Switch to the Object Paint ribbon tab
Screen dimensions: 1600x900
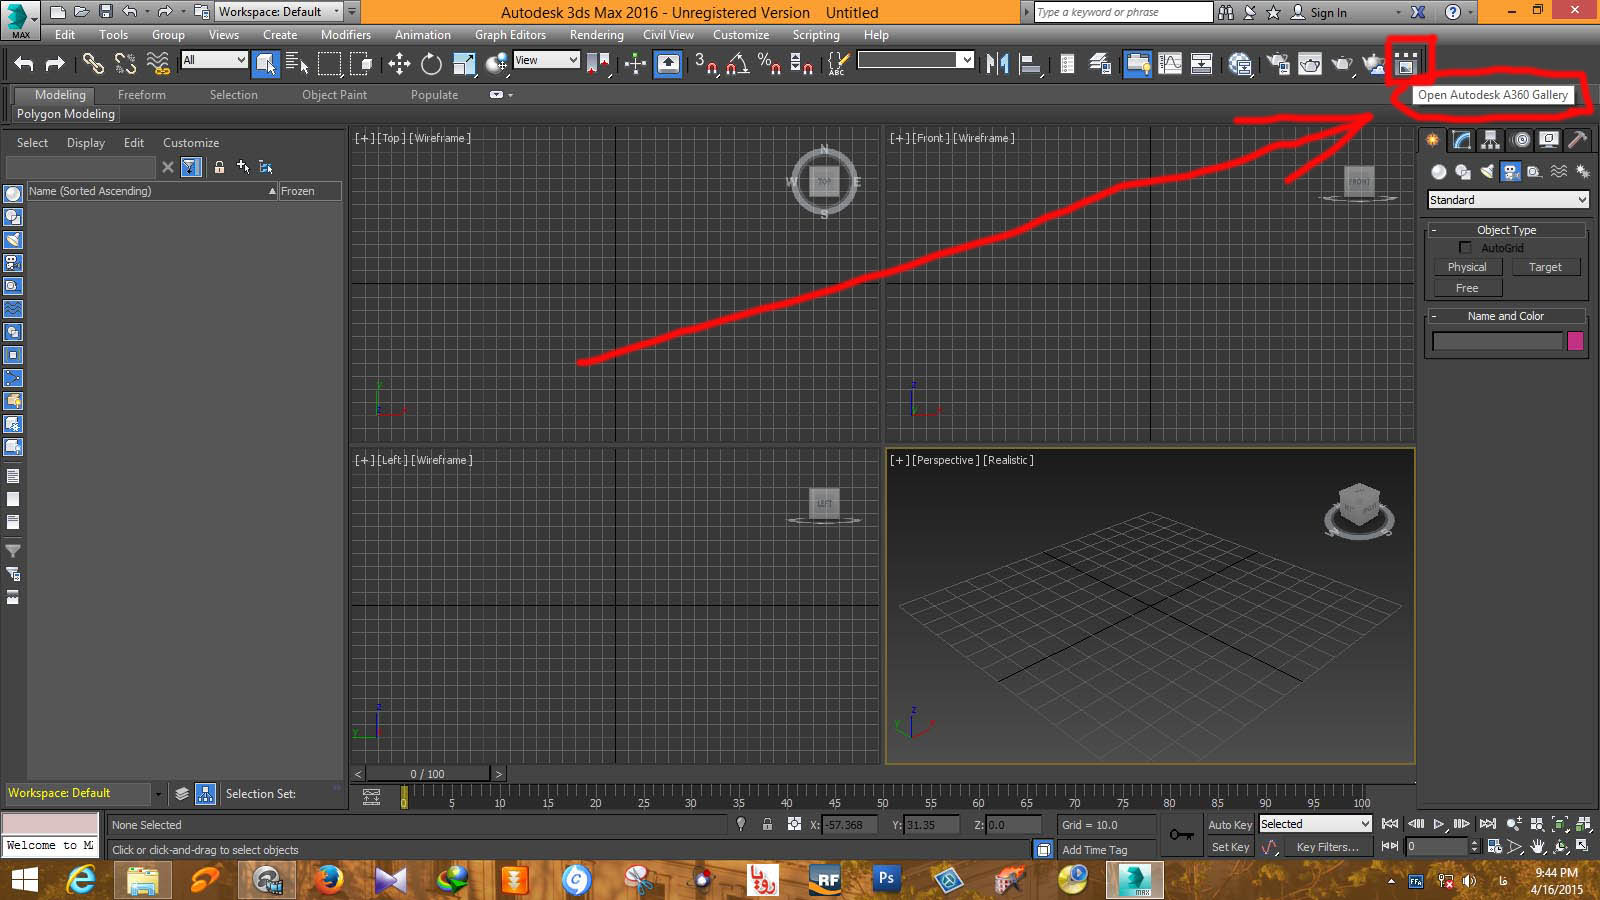pyautogui.click(x=334, y=95)
